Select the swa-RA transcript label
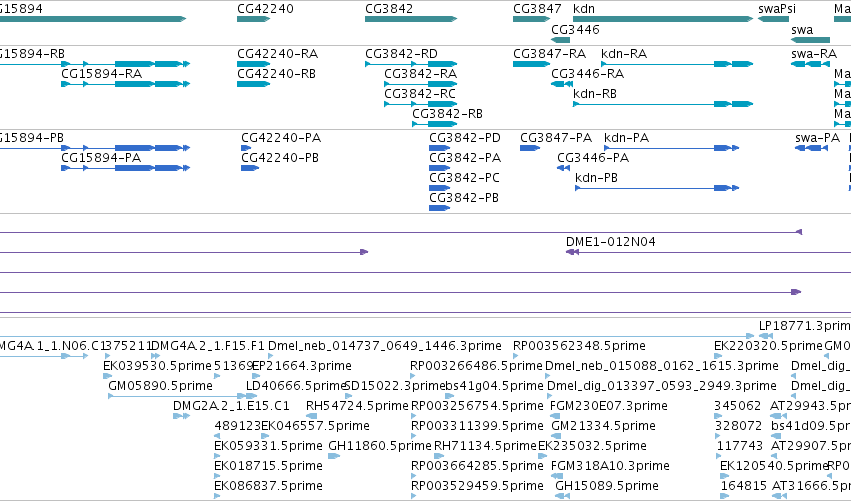The width and height of the screenshot is (851, 501). click(x=814, y=54)
